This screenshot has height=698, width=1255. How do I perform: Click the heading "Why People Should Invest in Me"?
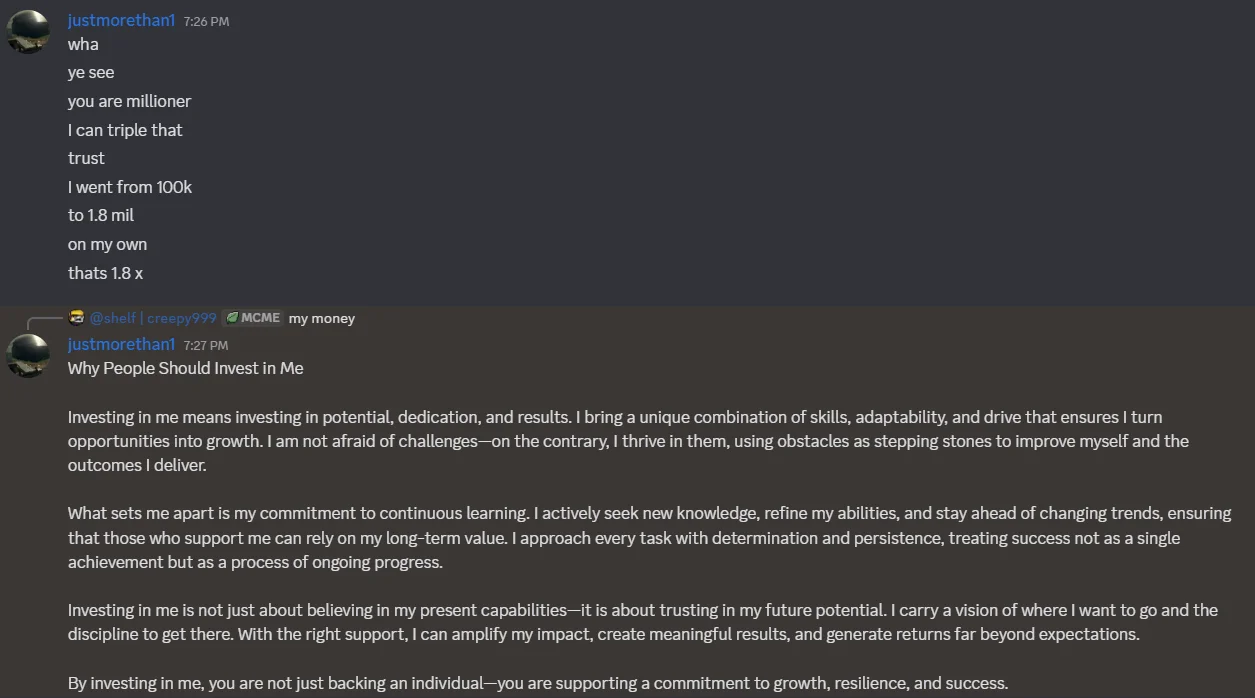(185, 368)
